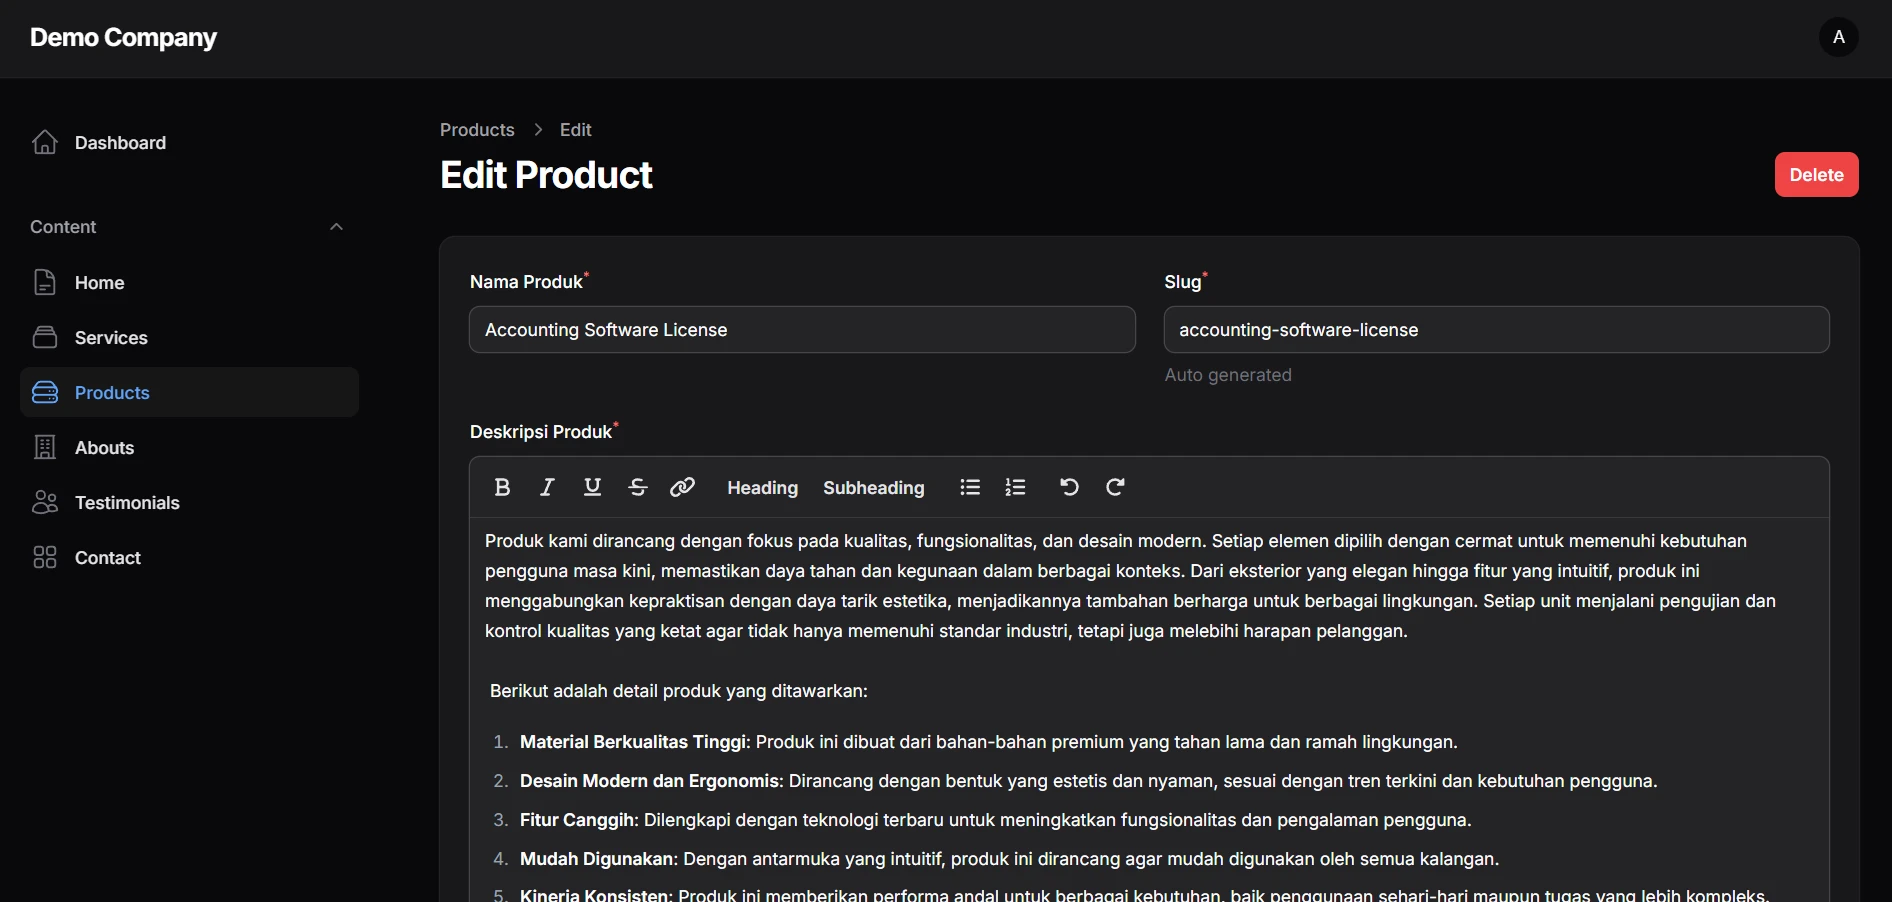Open the Contact section

pos(108,557)
